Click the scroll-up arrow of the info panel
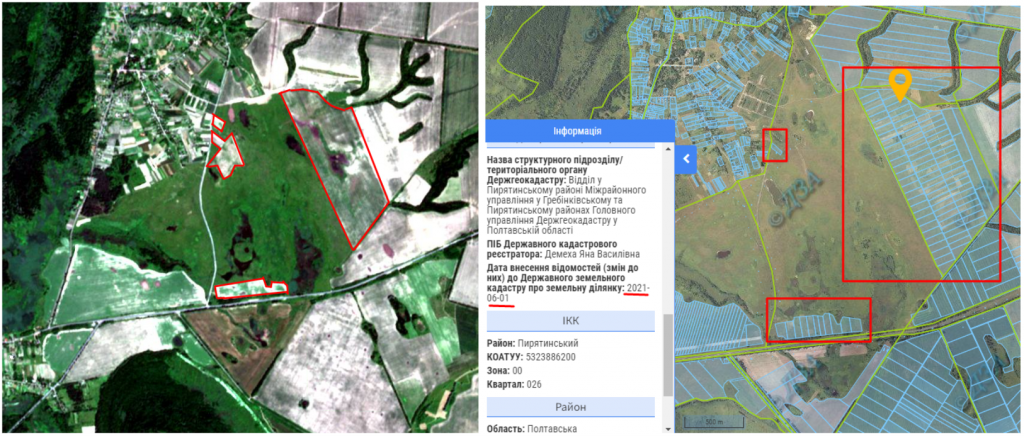 pos(668,149)
